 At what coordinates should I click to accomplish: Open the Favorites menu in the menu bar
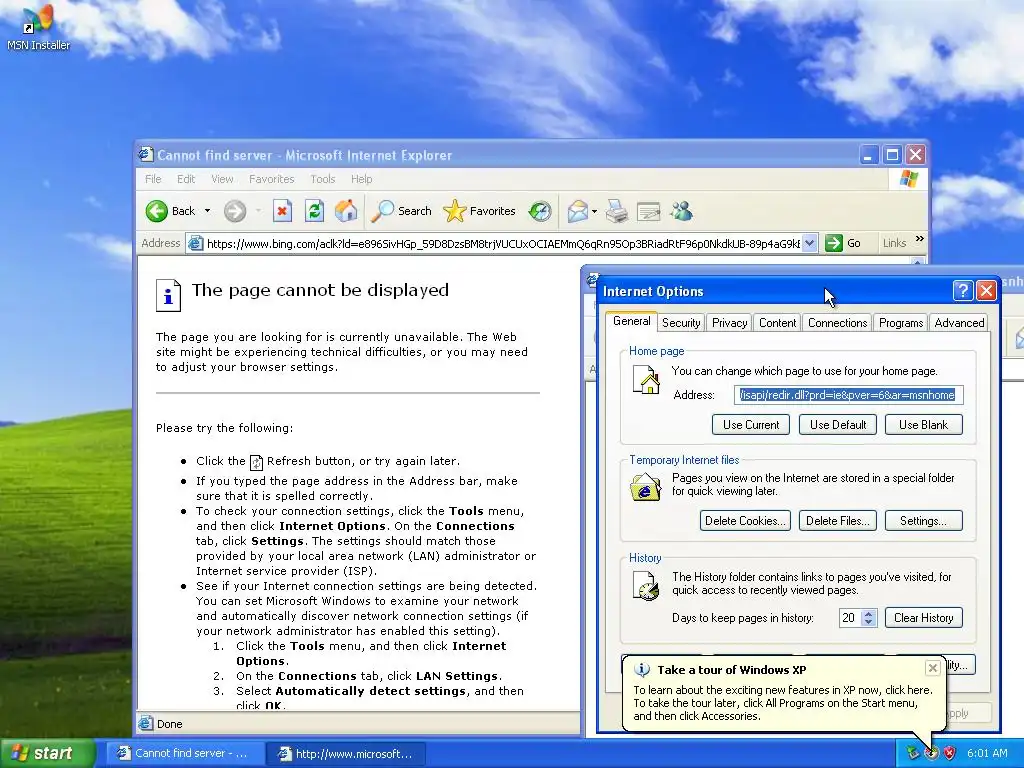(271, 179)
